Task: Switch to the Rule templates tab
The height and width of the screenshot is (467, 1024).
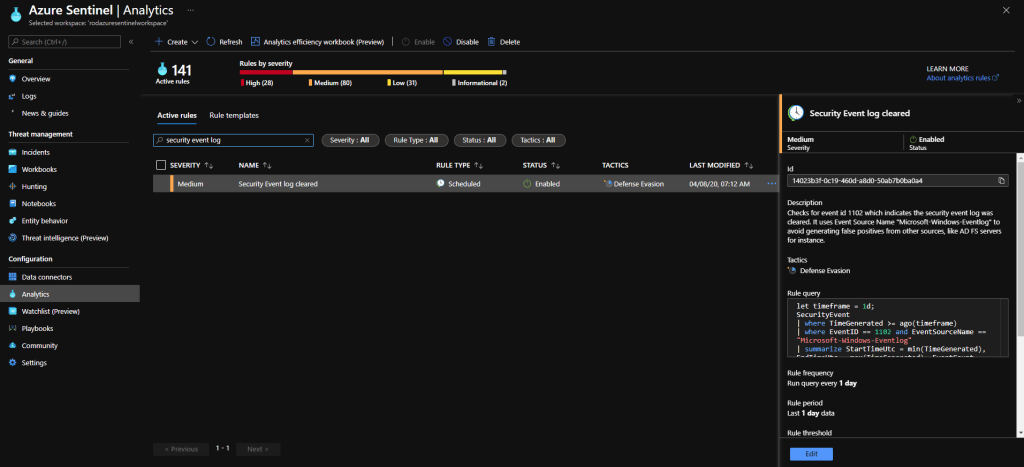Action: [234, 116]
